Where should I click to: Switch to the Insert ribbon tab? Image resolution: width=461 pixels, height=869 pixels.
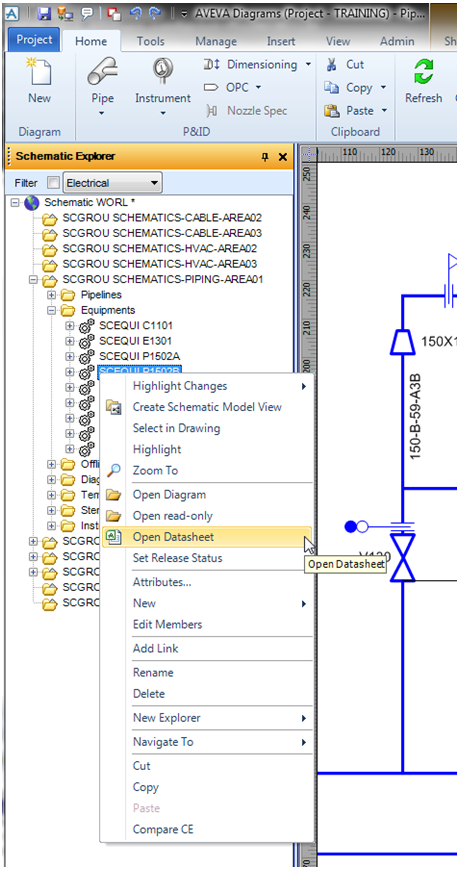(281, 41)
